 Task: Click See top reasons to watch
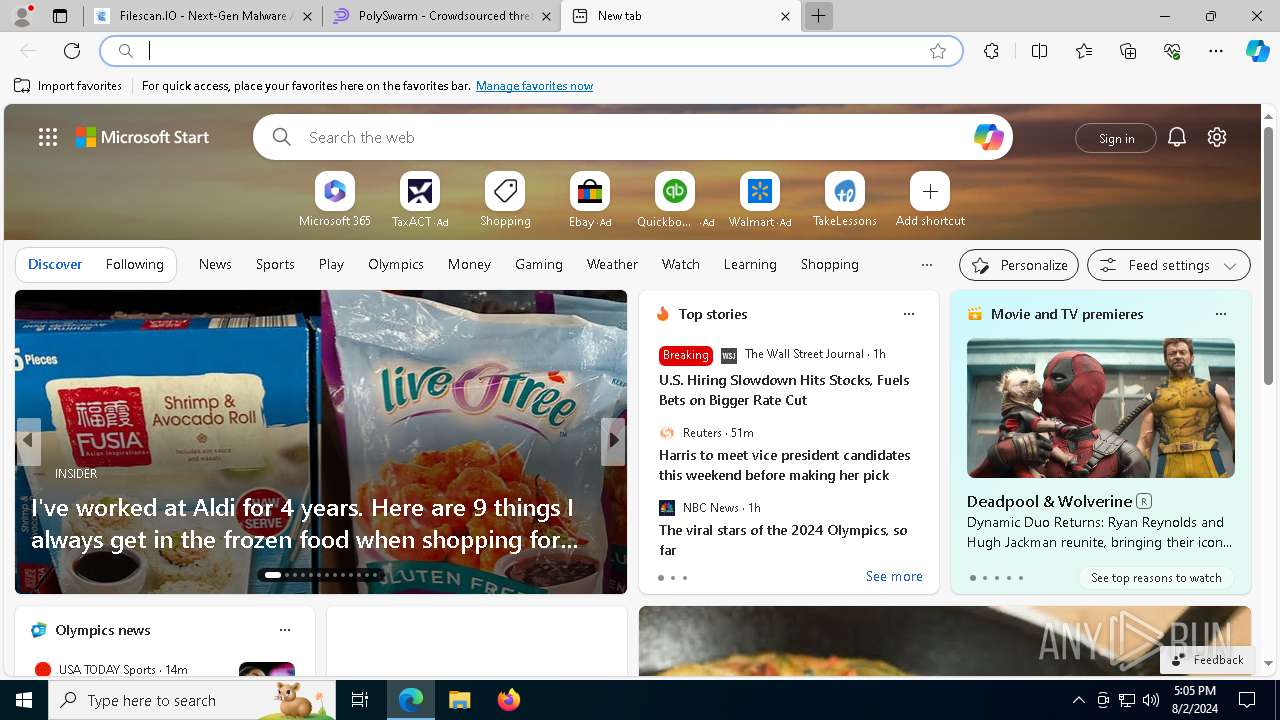click(x=1156, y=578)
